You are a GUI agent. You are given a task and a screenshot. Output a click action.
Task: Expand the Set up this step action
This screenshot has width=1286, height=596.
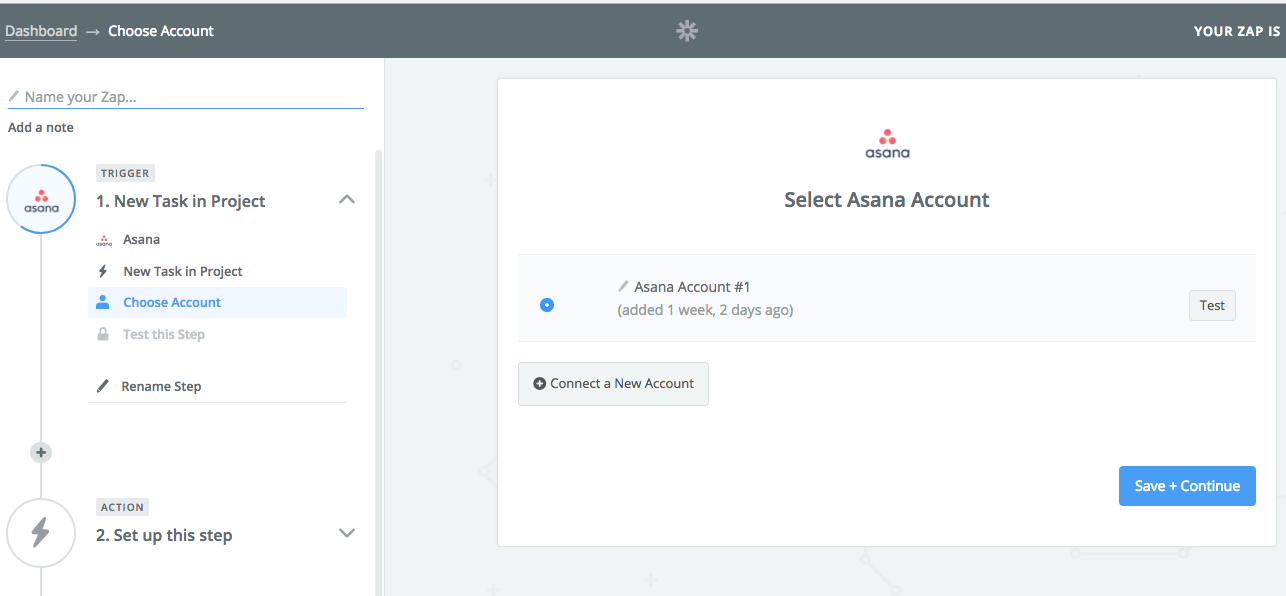pos(347,533)
